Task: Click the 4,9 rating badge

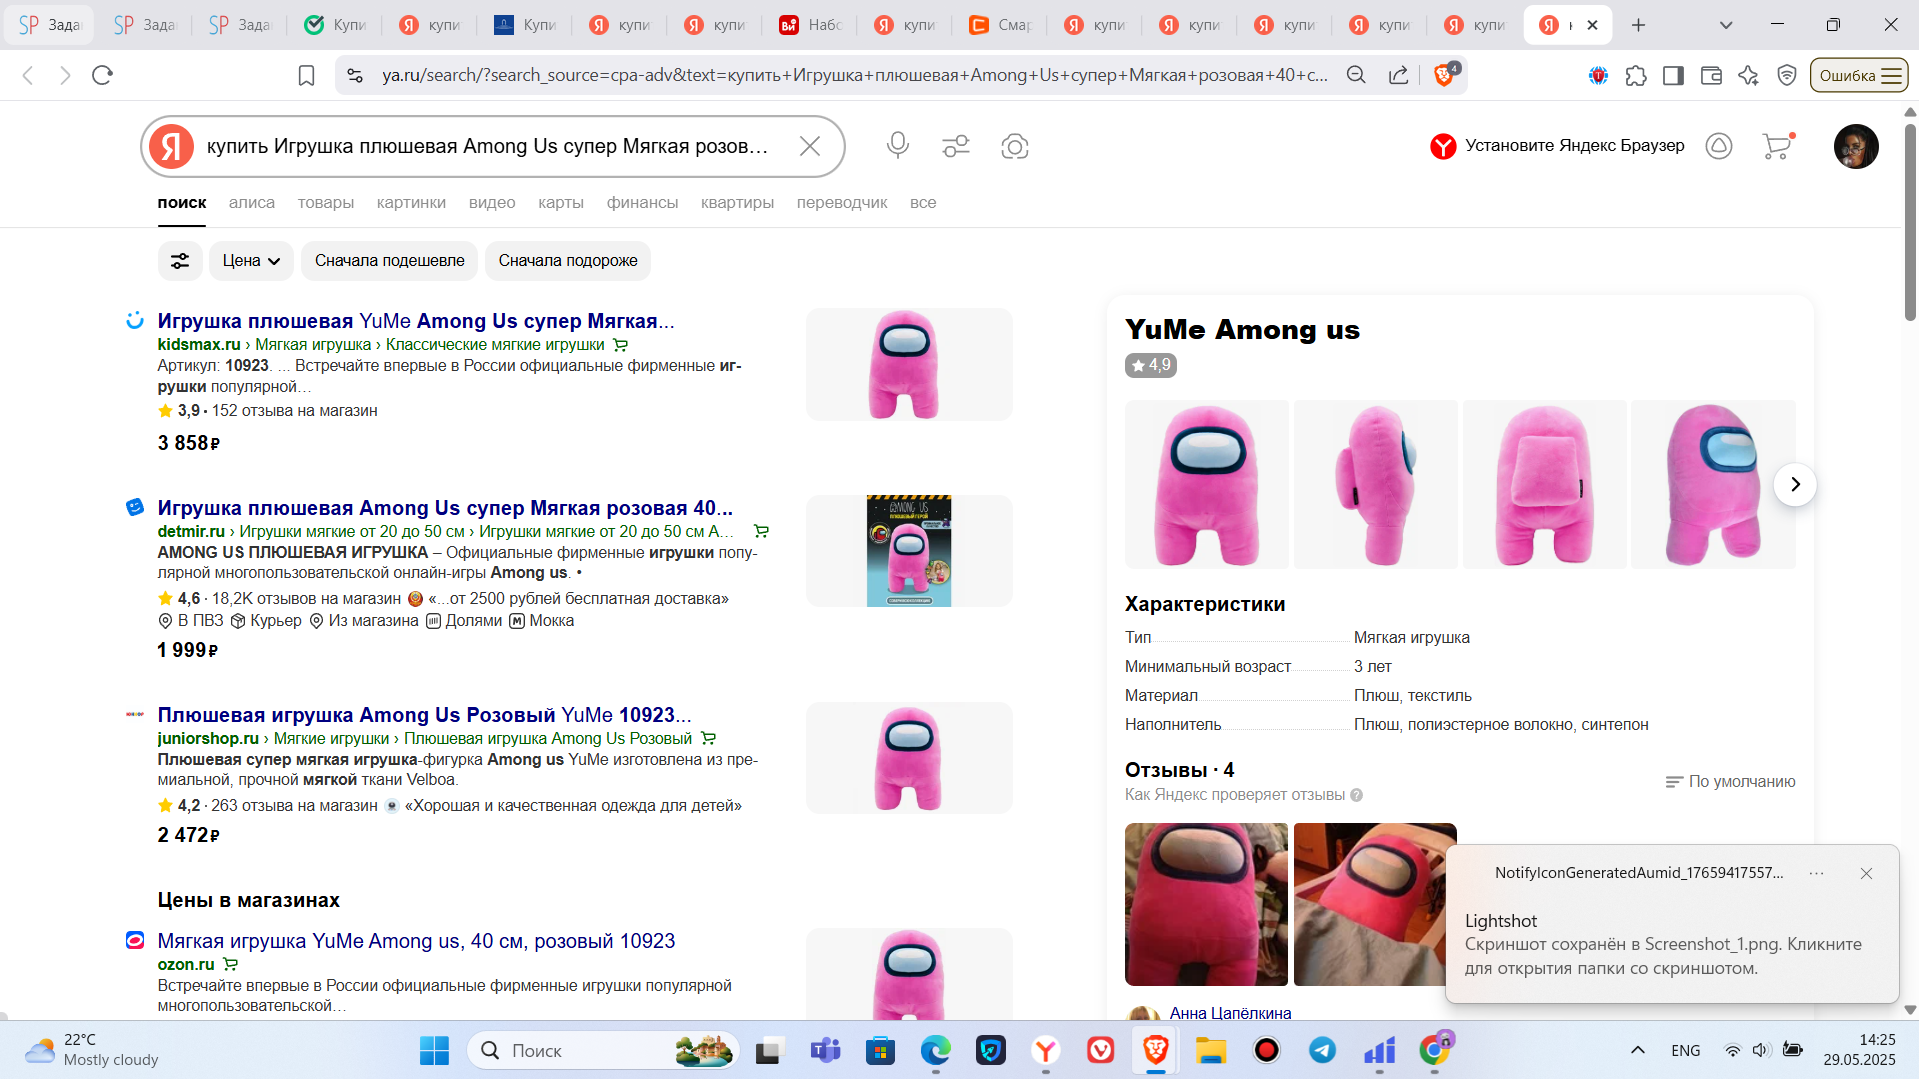Action: pyautogui.click(x=1150, y=365)
